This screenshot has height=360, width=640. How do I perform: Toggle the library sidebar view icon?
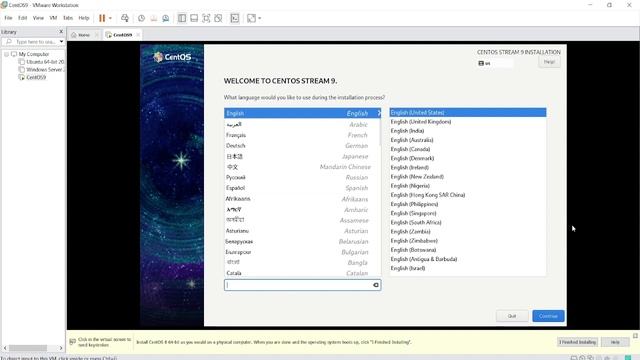[182, 18]
